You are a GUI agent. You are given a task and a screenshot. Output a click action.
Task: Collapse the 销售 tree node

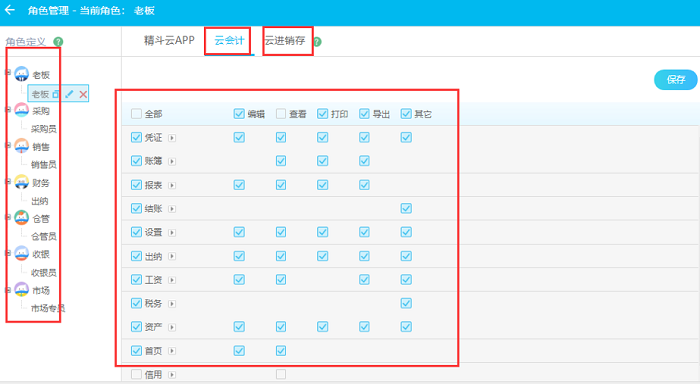[x=8, y=145]
